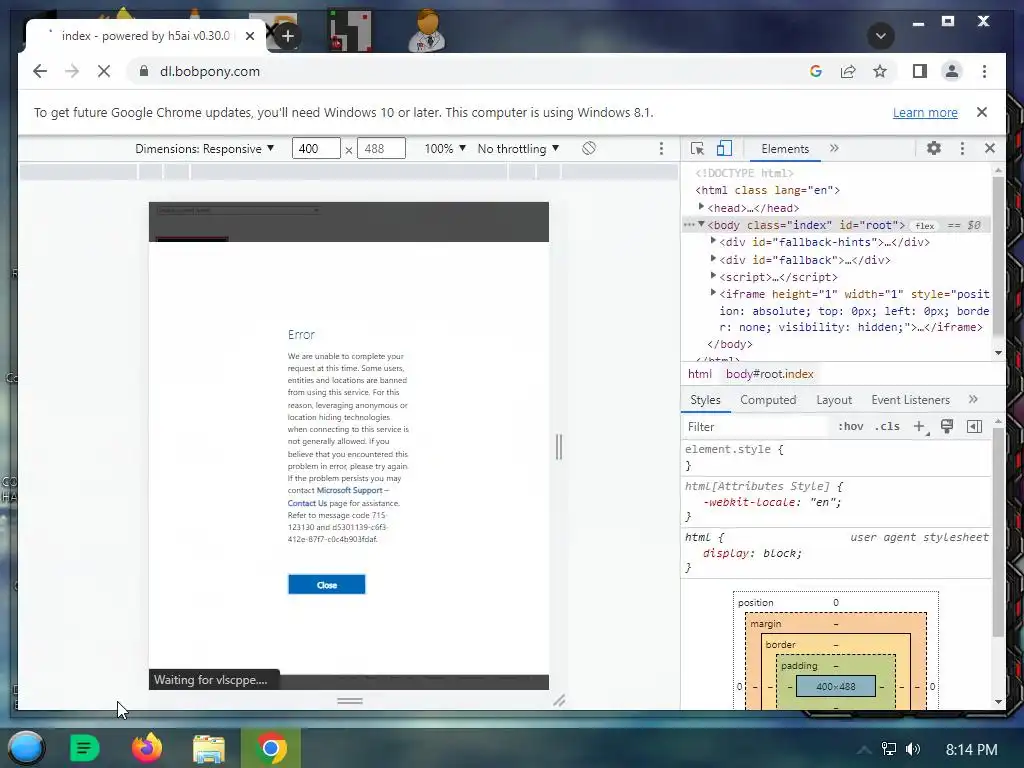Show hidden system tray icons
Viewport: 1024px width, 768px height.
tap(864, 750)
